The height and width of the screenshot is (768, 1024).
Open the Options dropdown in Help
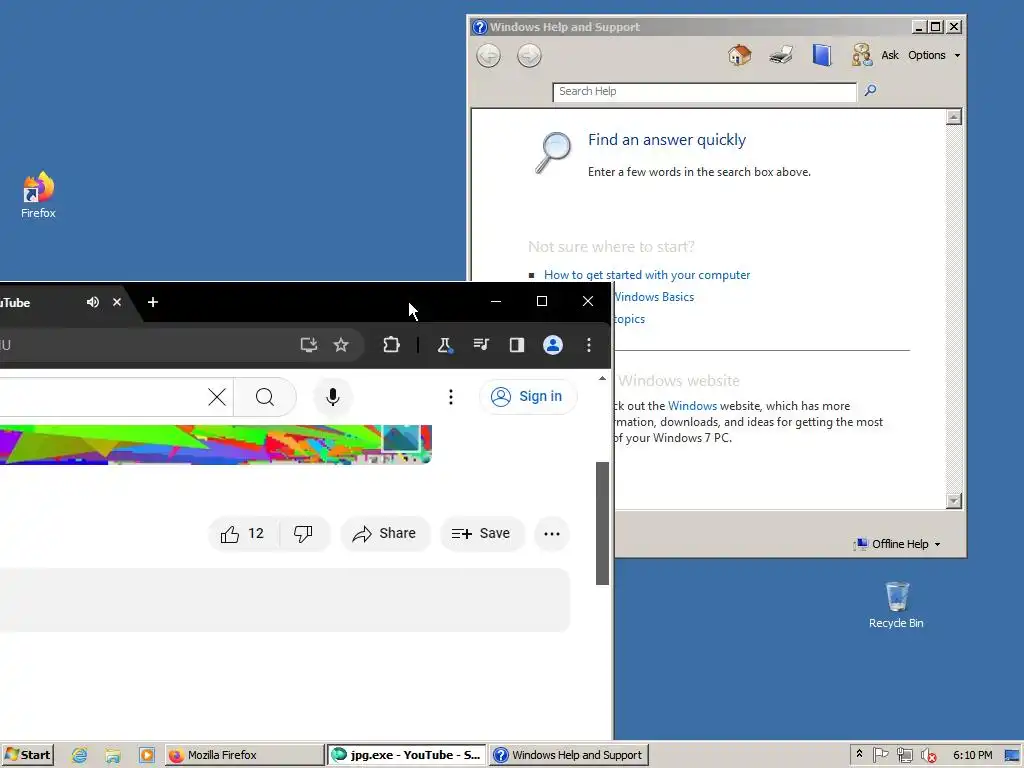click(x=934, y=56)
